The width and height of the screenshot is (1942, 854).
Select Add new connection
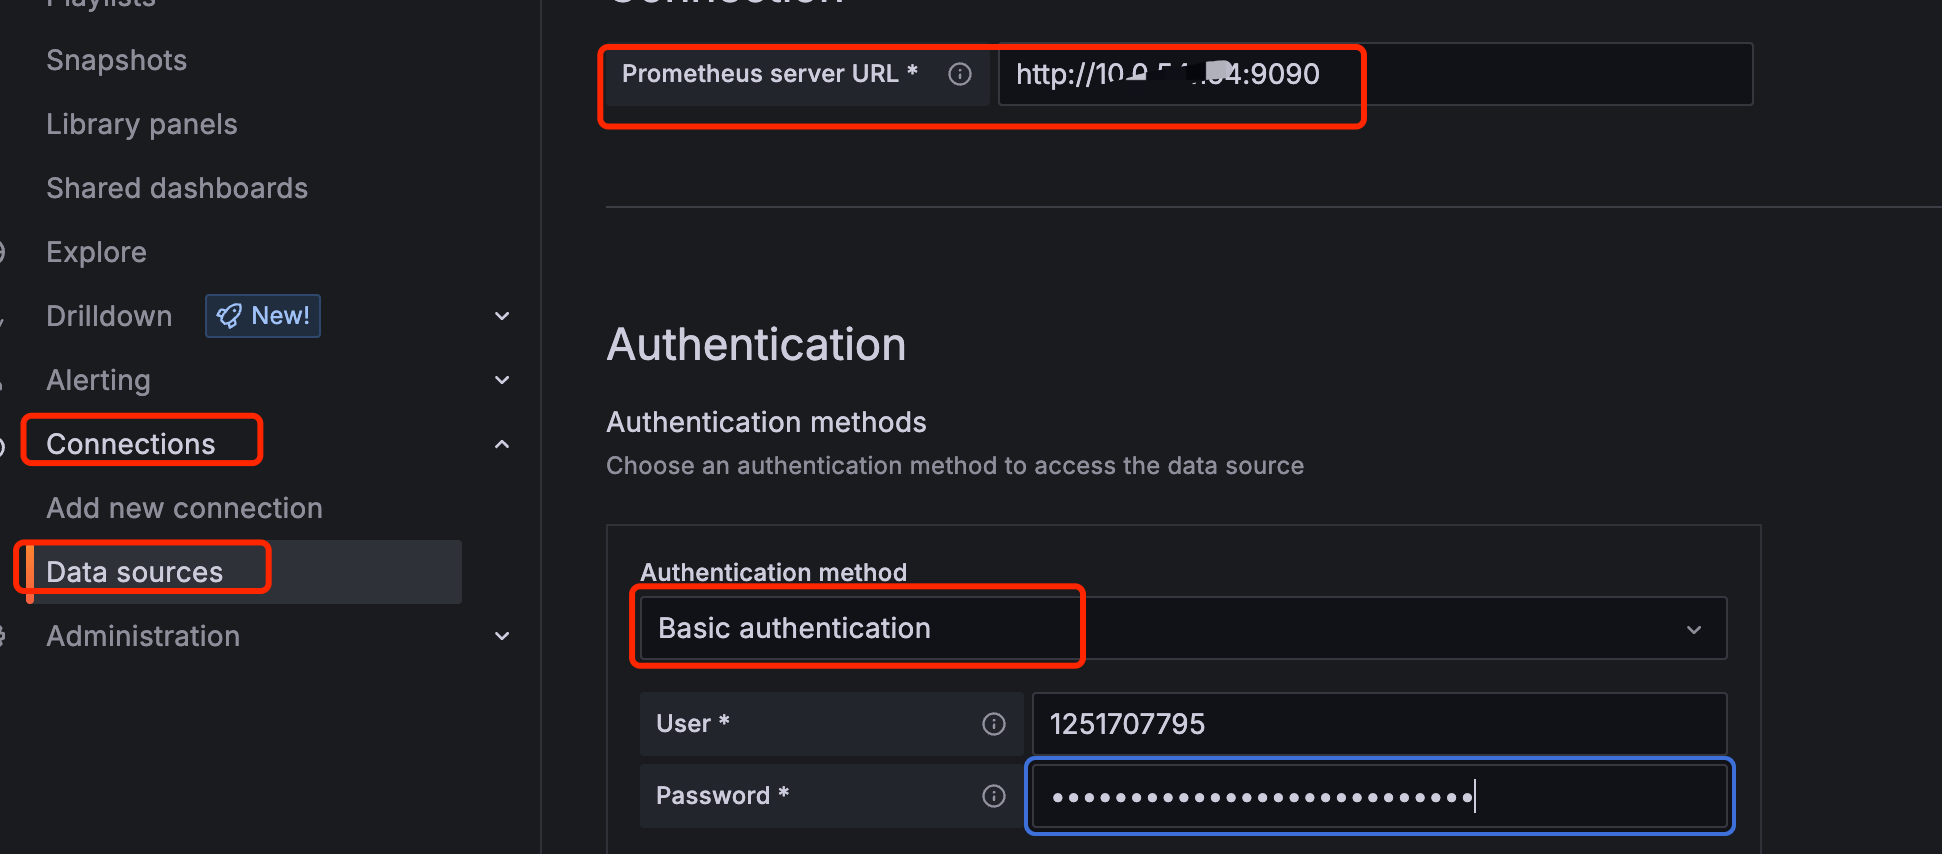click(x=184, y=508)
